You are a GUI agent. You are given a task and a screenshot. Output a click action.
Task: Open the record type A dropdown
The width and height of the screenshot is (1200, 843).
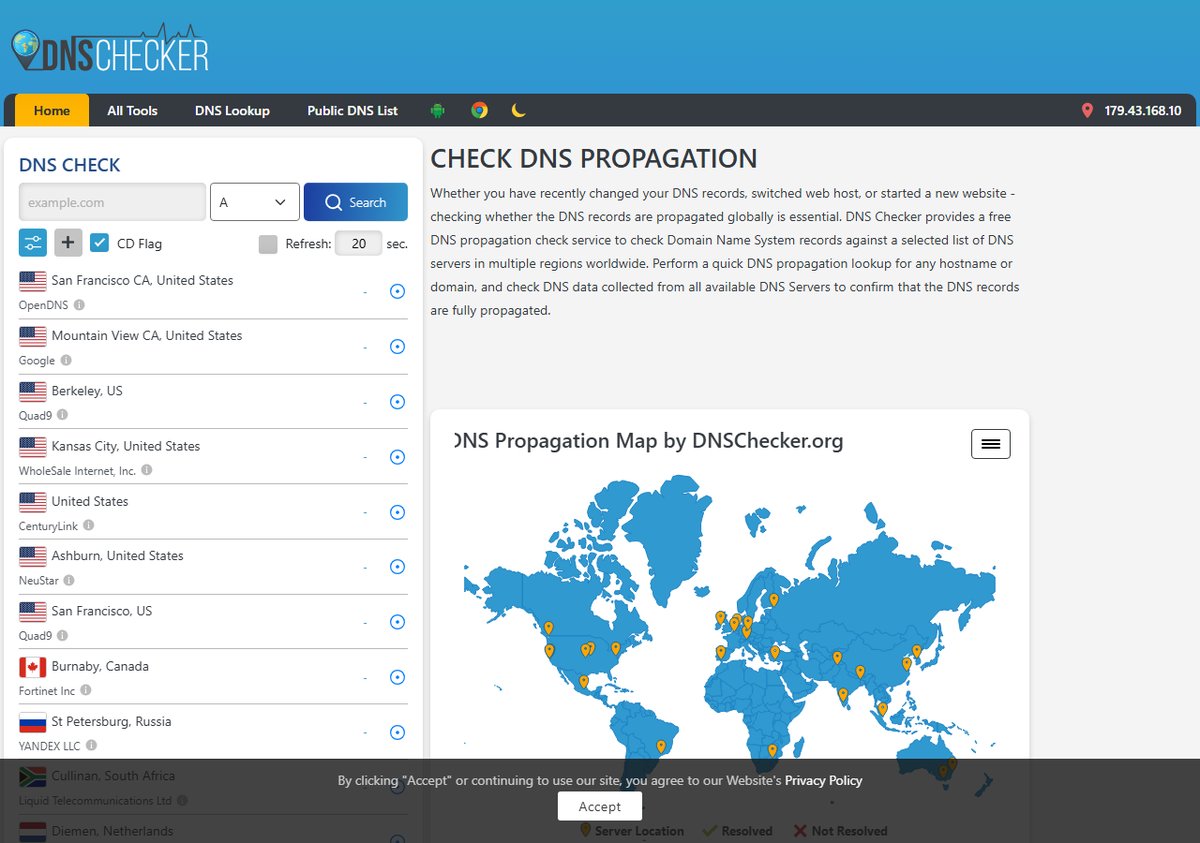[x=255, y=202]
